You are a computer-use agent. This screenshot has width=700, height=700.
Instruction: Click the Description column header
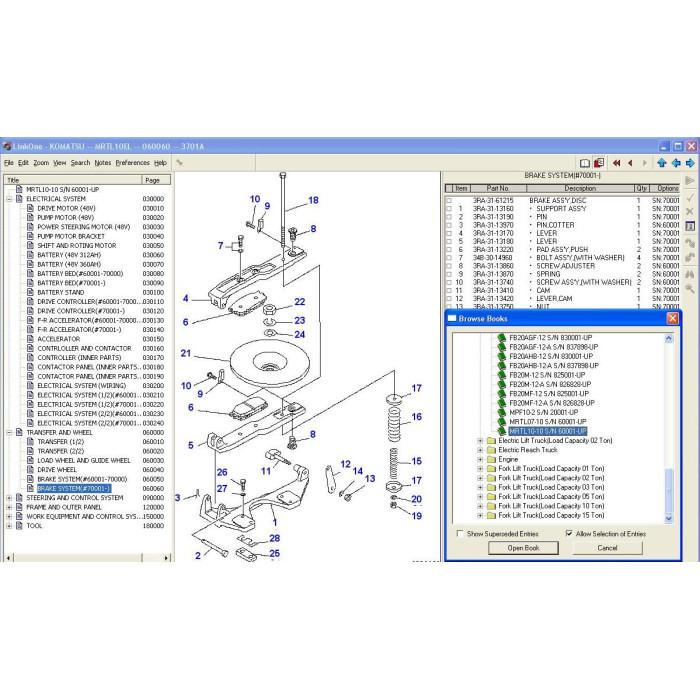[580, 188]
